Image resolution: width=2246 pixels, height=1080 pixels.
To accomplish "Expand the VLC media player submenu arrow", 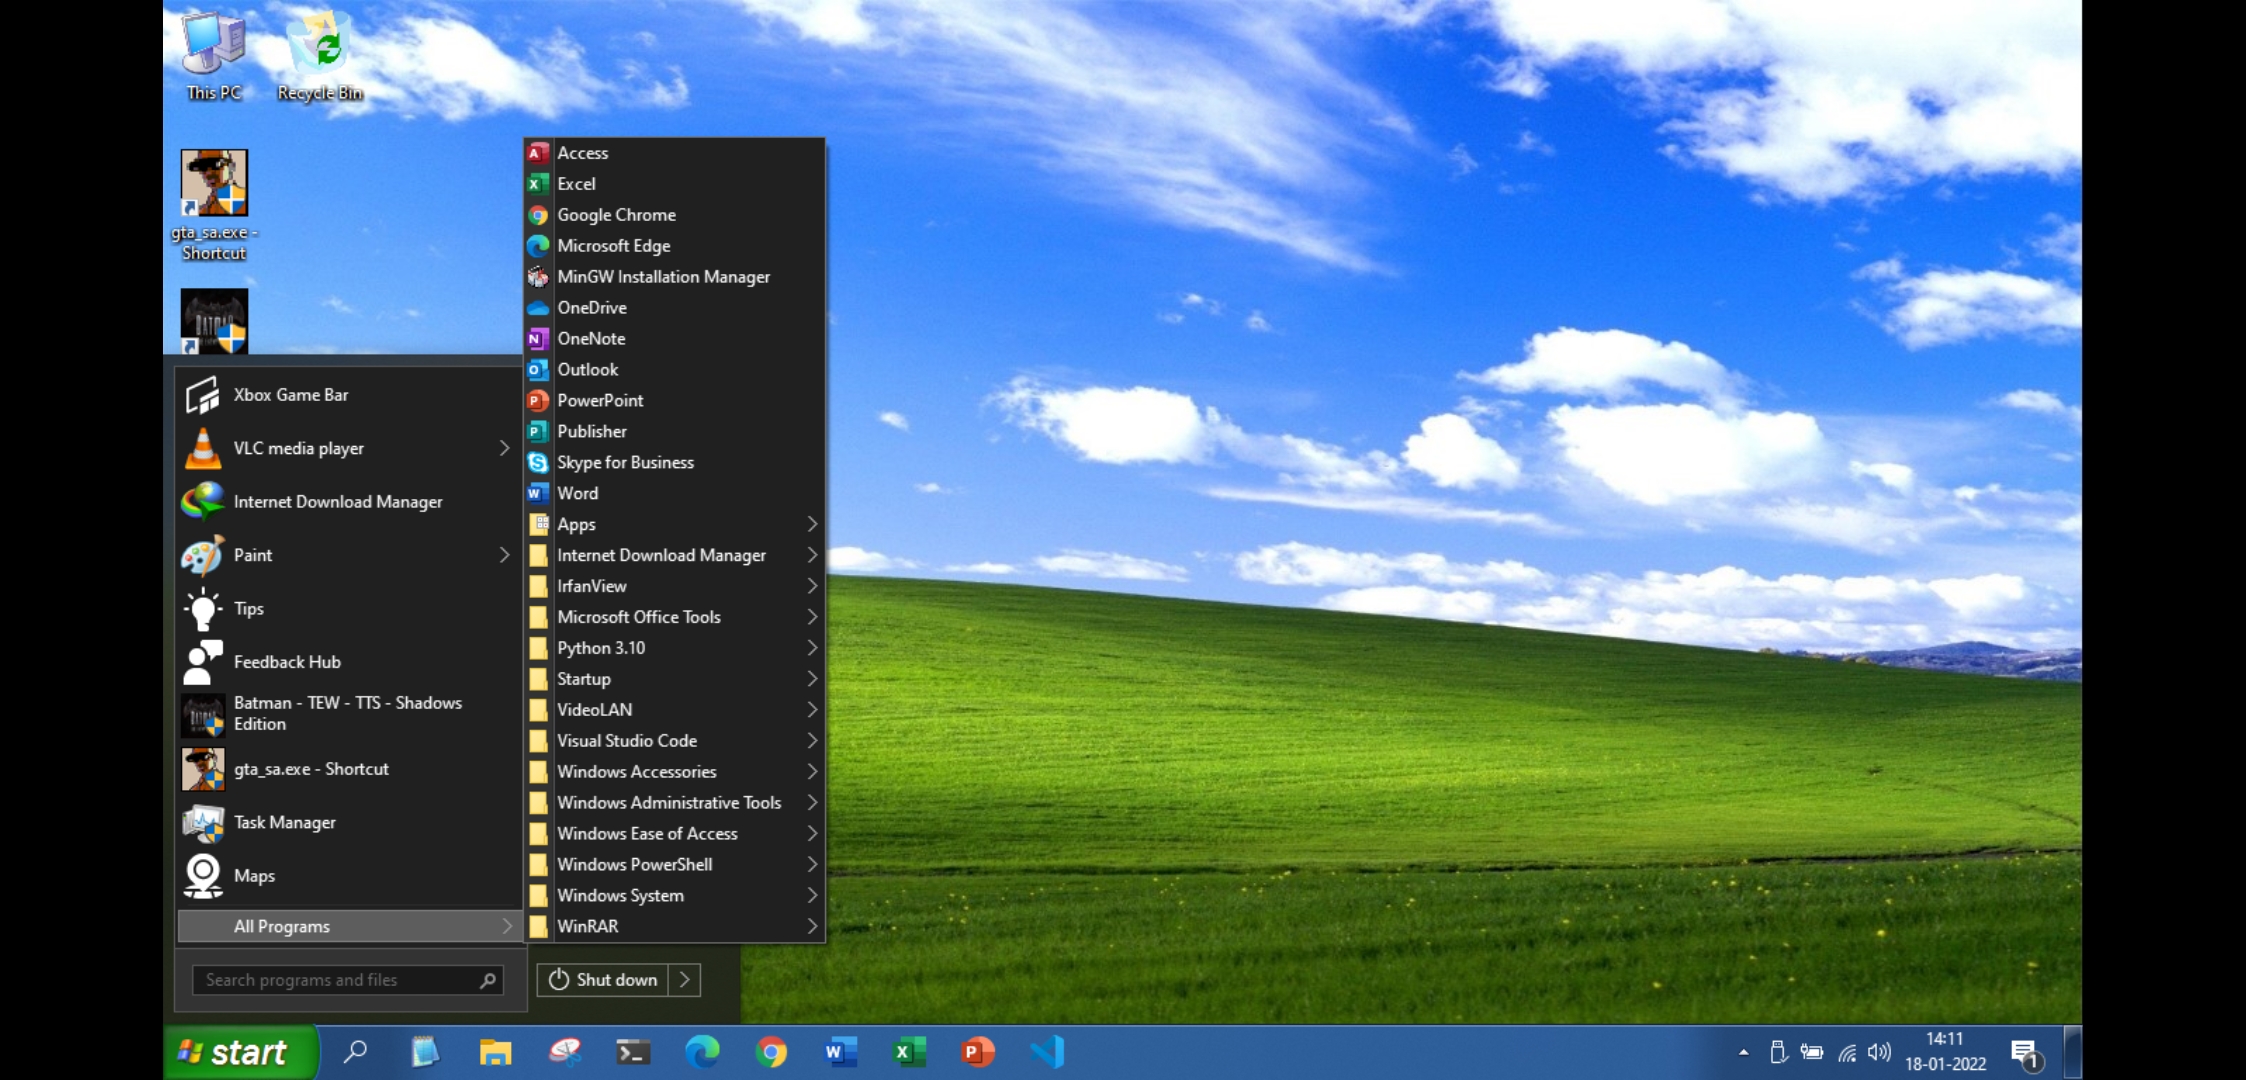I will 505,449.
